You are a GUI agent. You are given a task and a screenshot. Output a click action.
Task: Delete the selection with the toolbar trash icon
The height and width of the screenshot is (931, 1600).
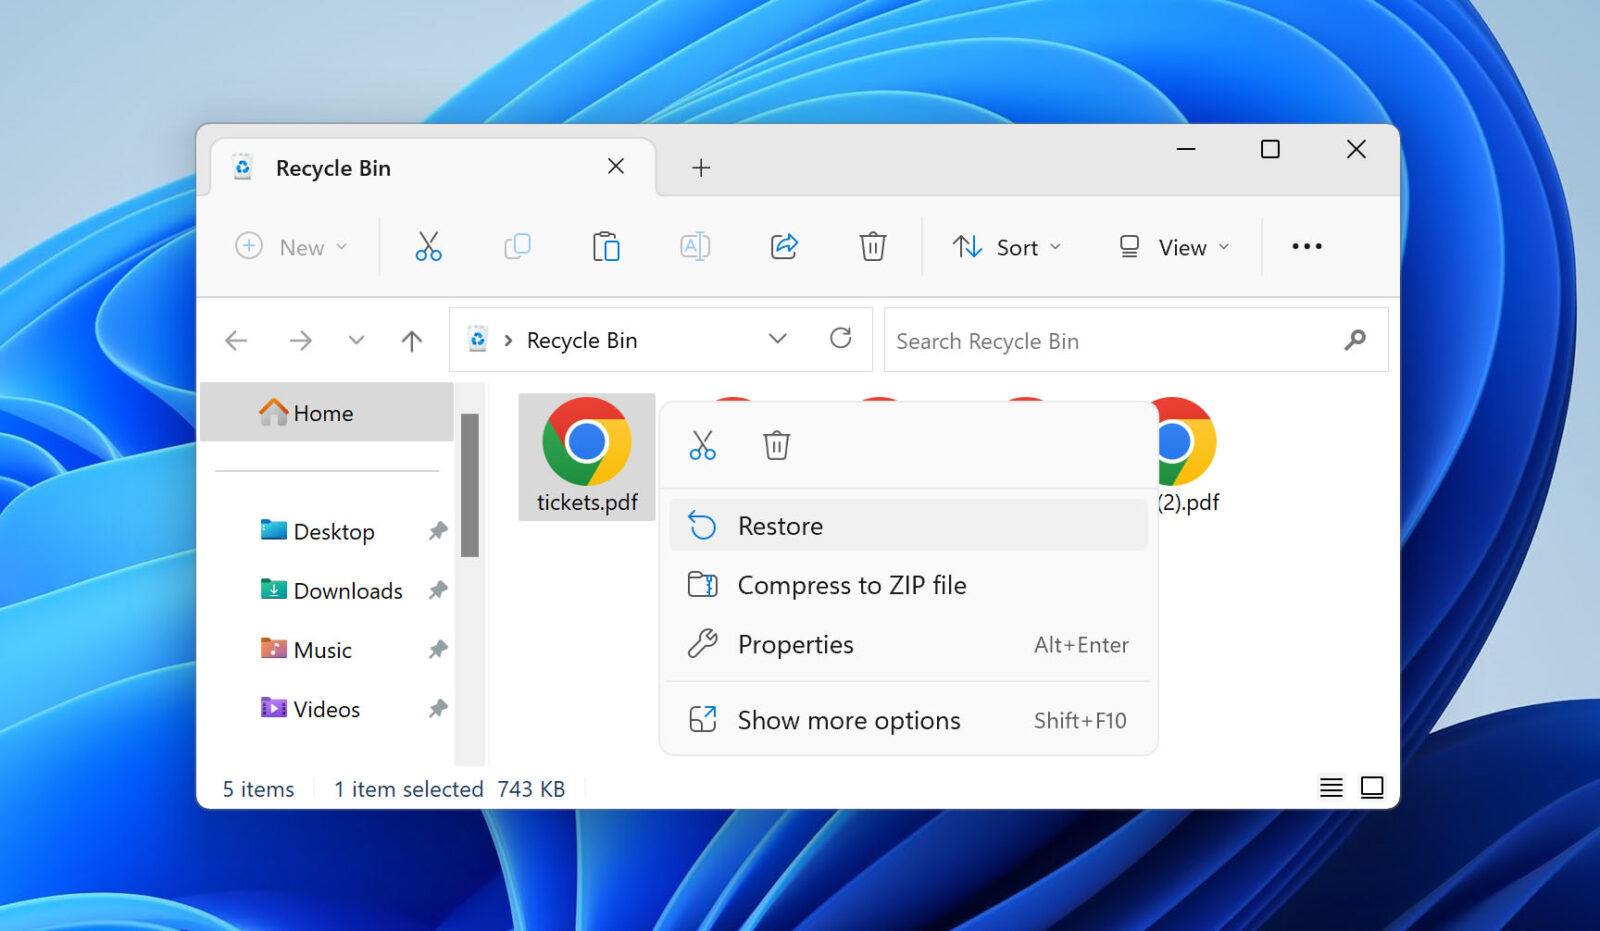pos(872,246)
